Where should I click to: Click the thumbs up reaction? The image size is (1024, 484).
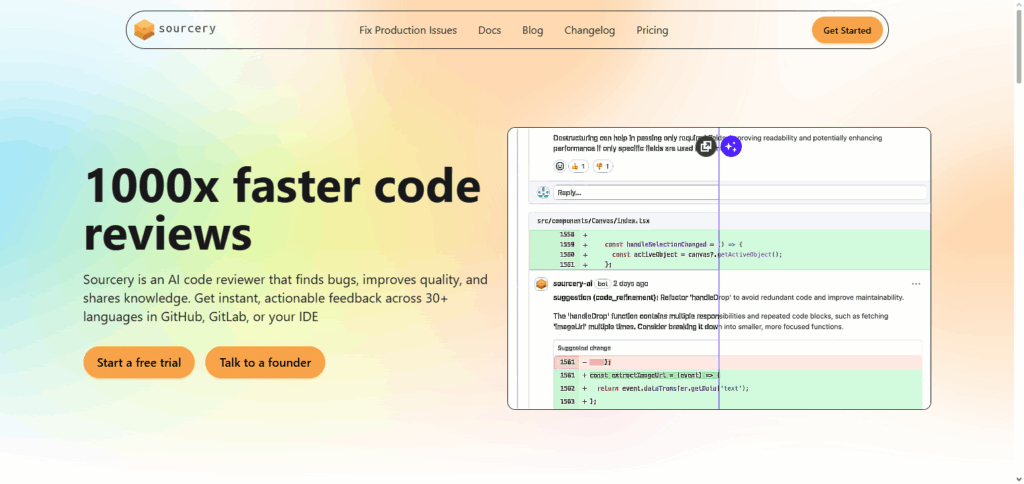[x=579, y=166]
